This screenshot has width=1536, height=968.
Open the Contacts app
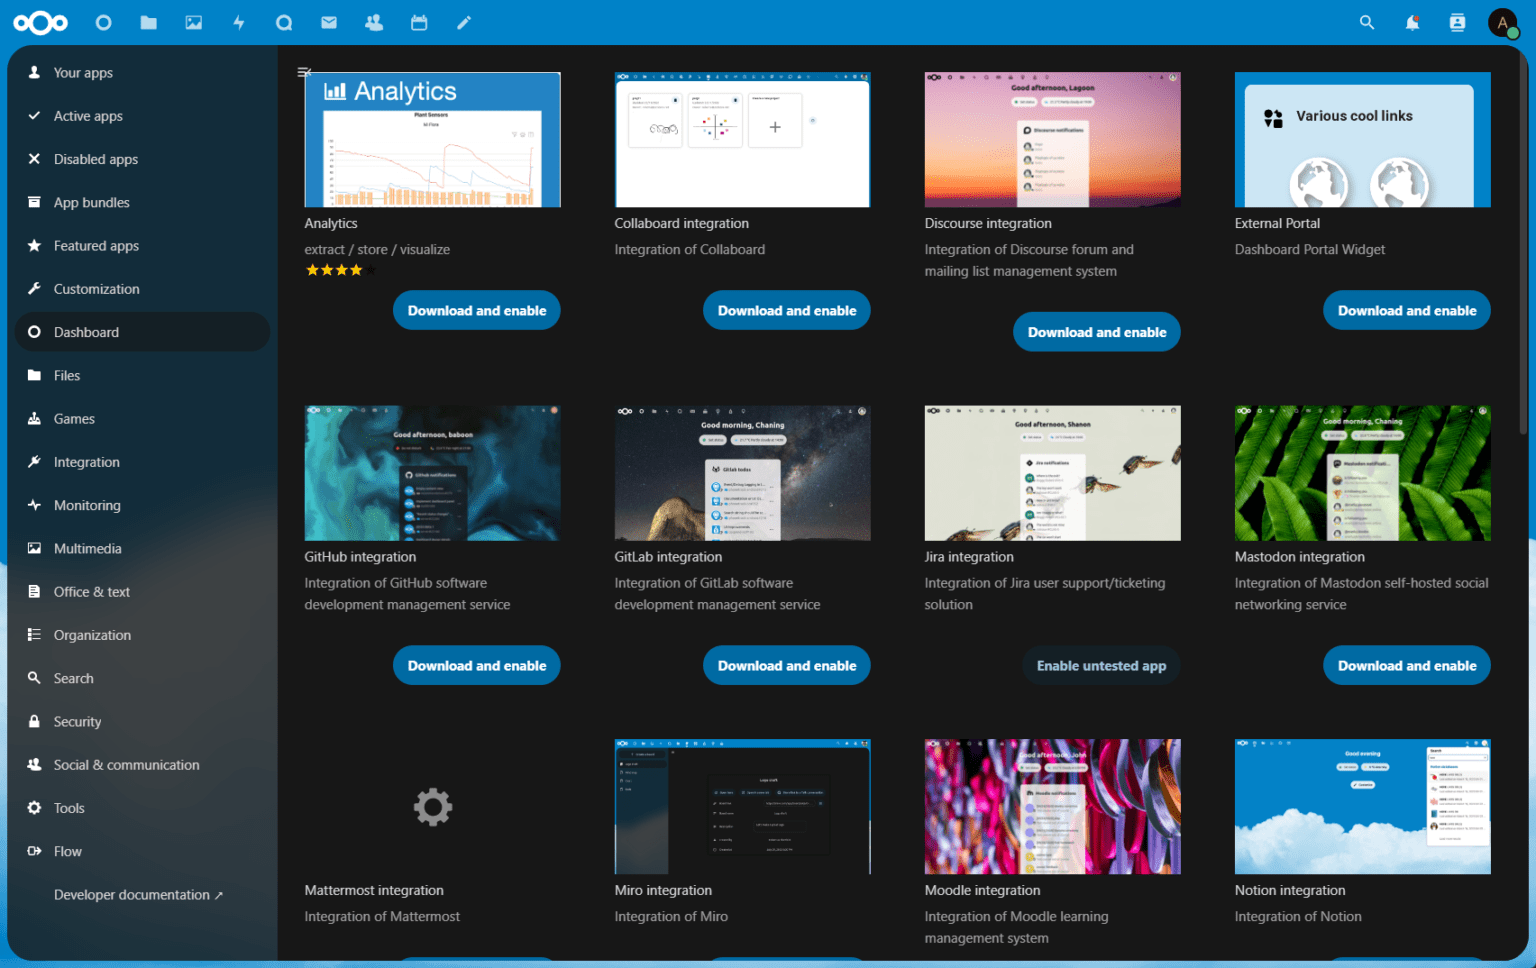click(x=374, y=22)
